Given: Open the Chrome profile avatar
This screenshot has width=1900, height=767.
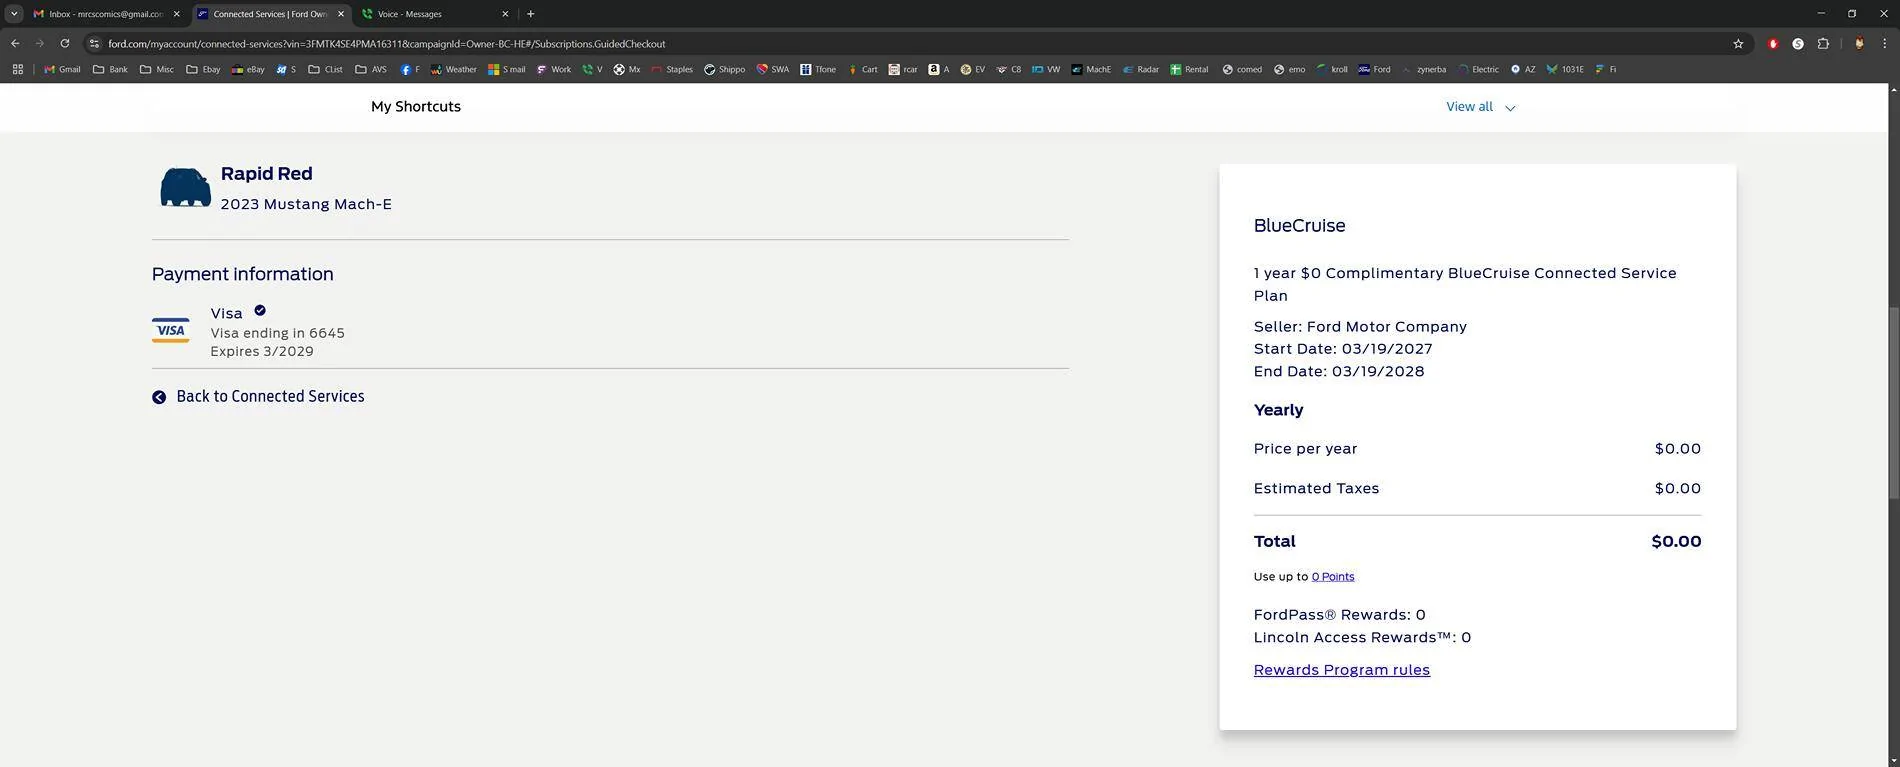Looking at the screenshot, I should 1859,44.
